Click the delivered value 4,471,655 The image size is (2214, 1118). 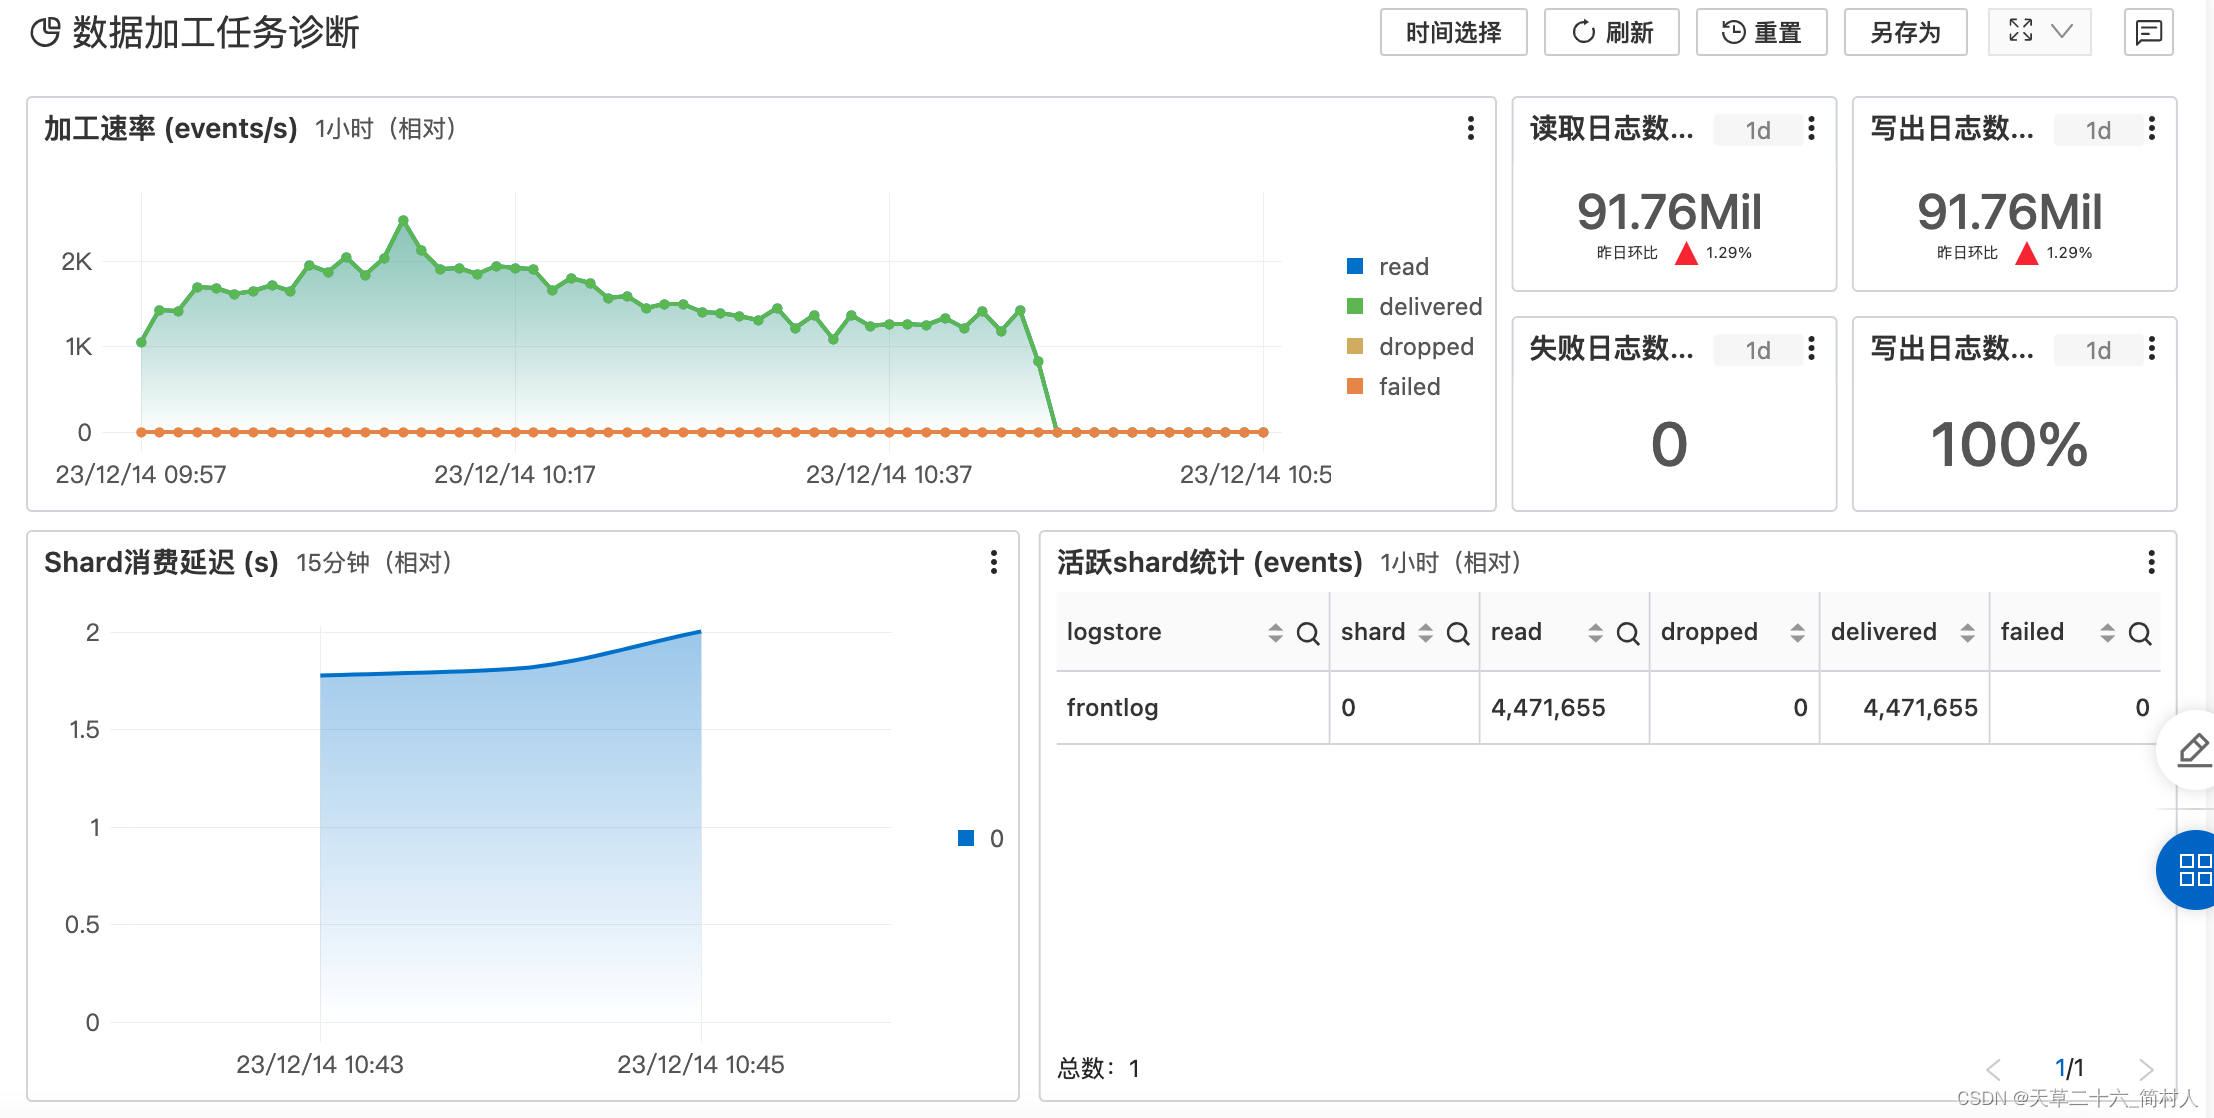1920,708
